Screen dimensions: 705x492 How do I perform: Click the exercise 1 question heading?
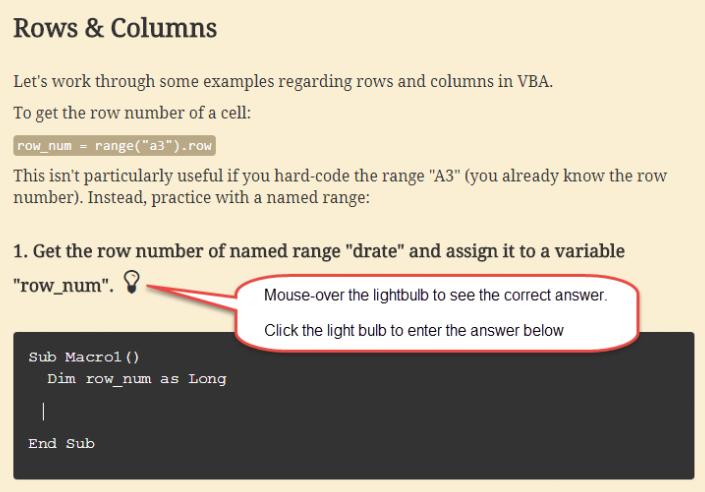coord(319,250)
